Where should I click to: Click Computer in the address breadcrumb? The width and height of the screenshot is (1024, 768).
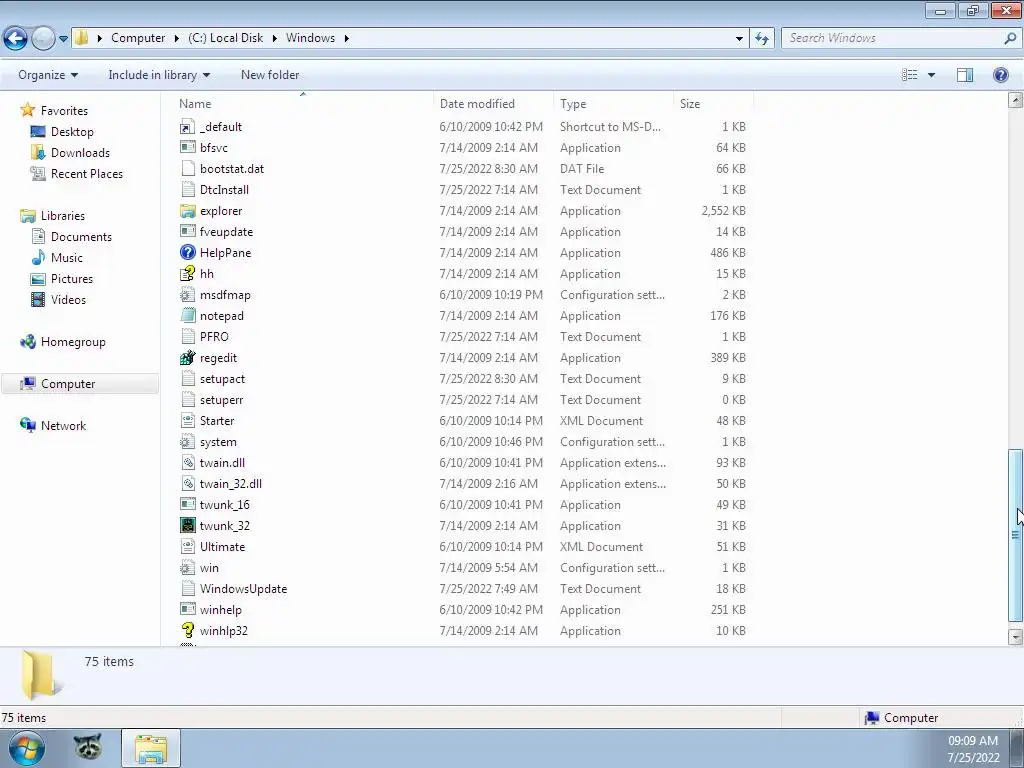pos(138,38)
